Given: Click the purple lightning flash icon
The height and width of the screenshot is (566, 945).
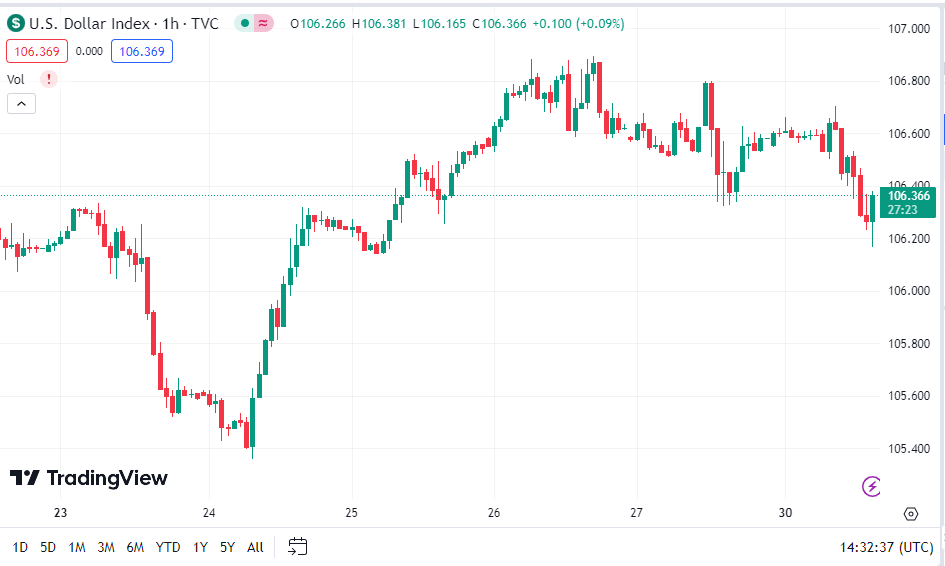Looking at the screenshot, I should click(x=872, y=487).
